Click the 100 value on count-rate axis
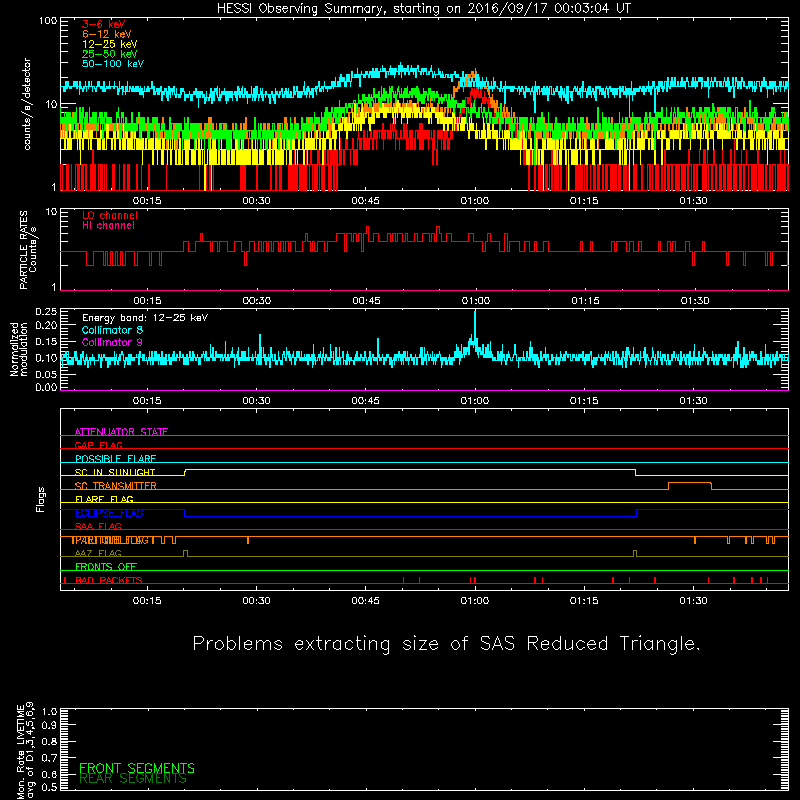The width and height of the screenshot is (800, 800). [47, 21]
